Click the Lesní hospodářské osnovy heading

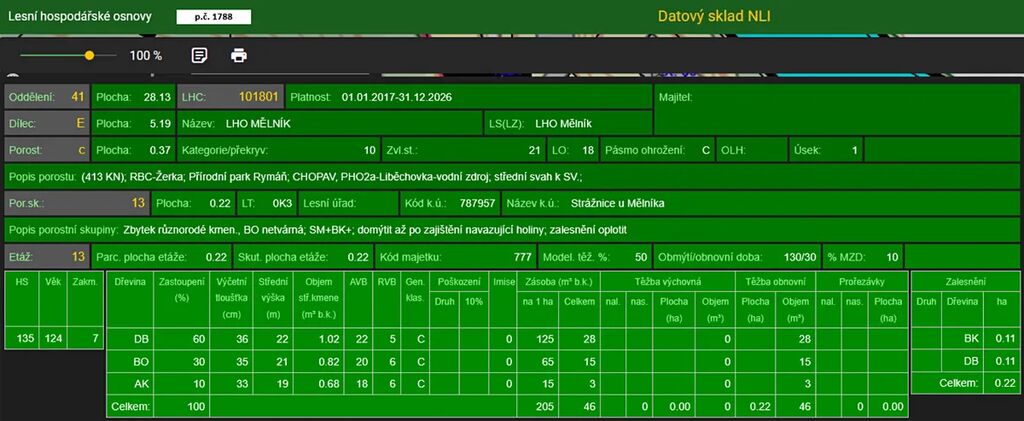[80, 17]
